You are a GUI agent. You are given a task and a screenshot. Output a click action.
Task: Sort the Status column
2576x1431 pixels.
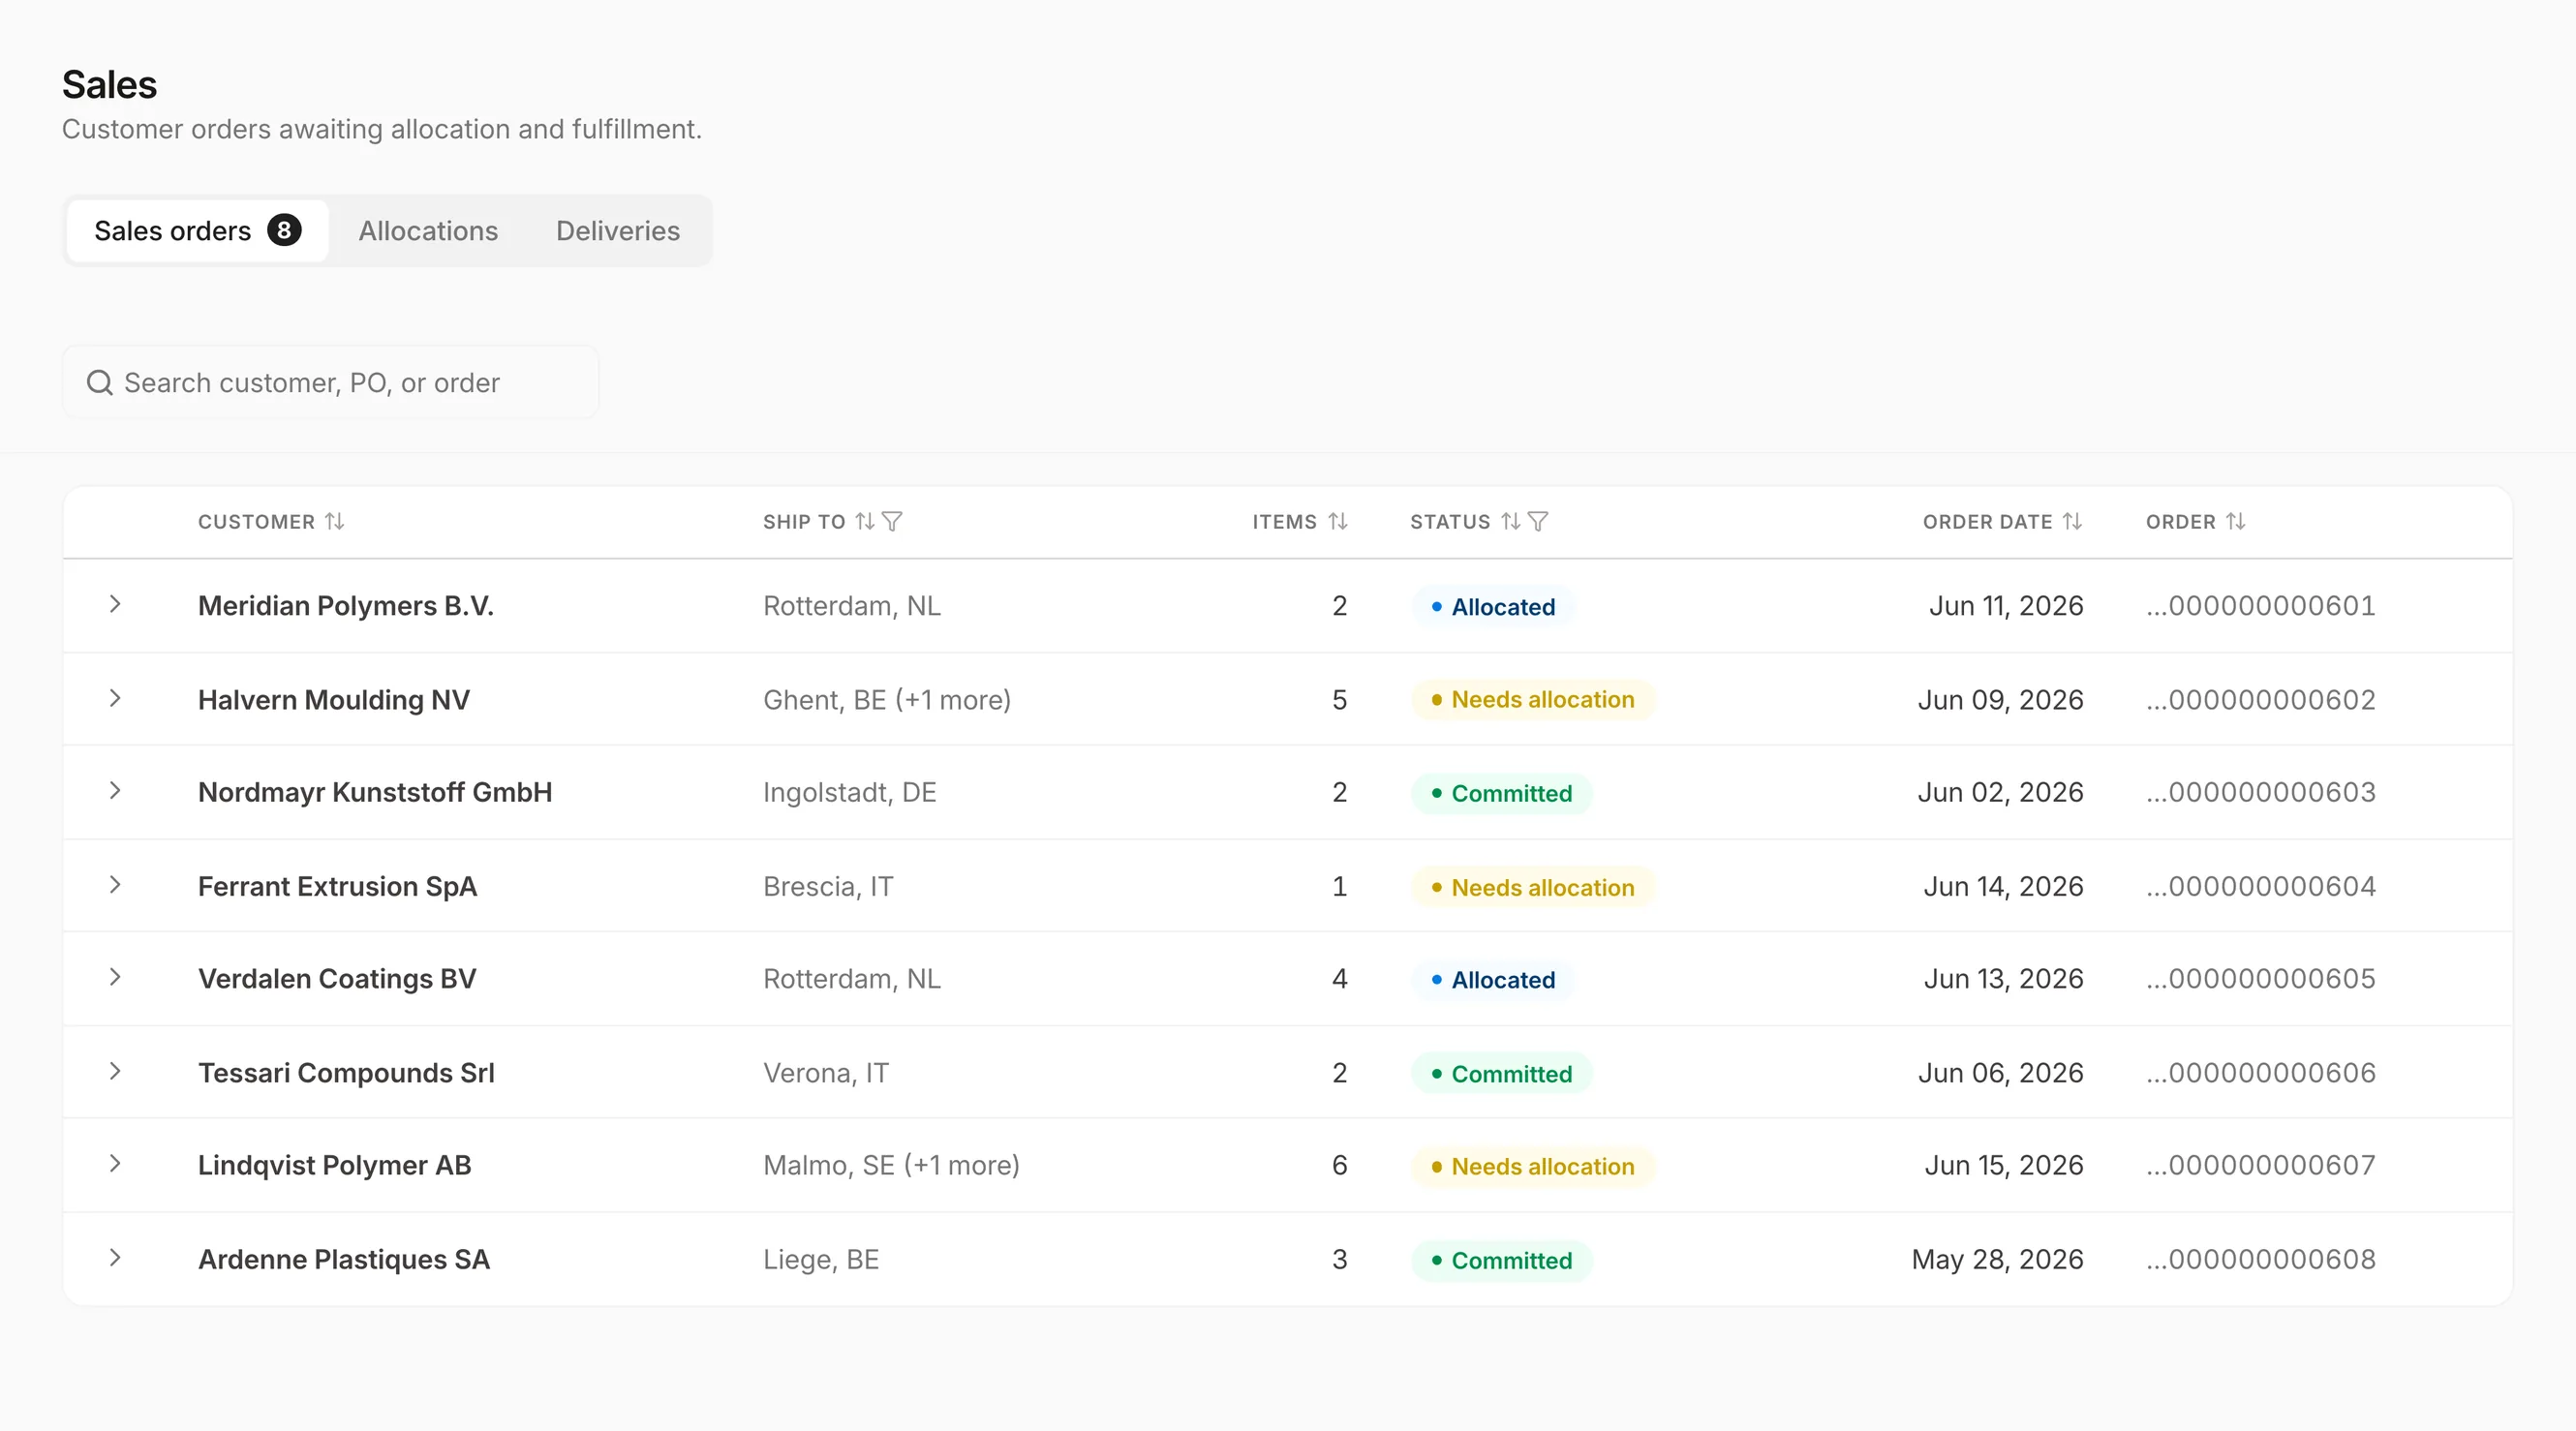(1511, 521)
